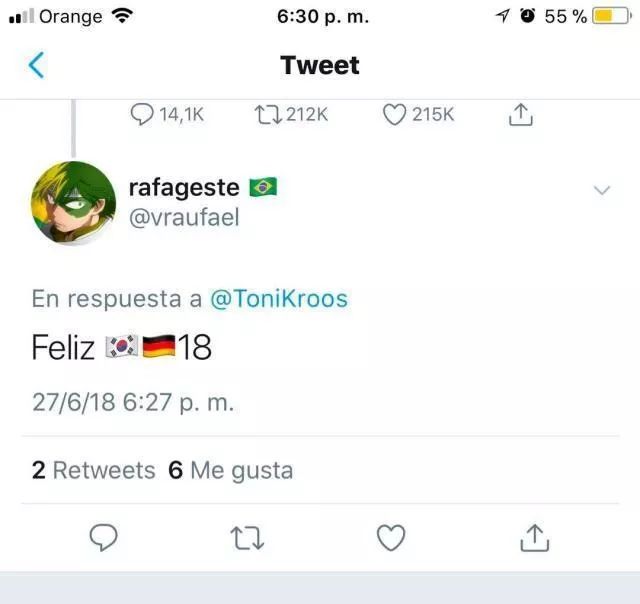Reply to rafageste's tweet
This screenshot has width=640, height=604.
[104, 538]
